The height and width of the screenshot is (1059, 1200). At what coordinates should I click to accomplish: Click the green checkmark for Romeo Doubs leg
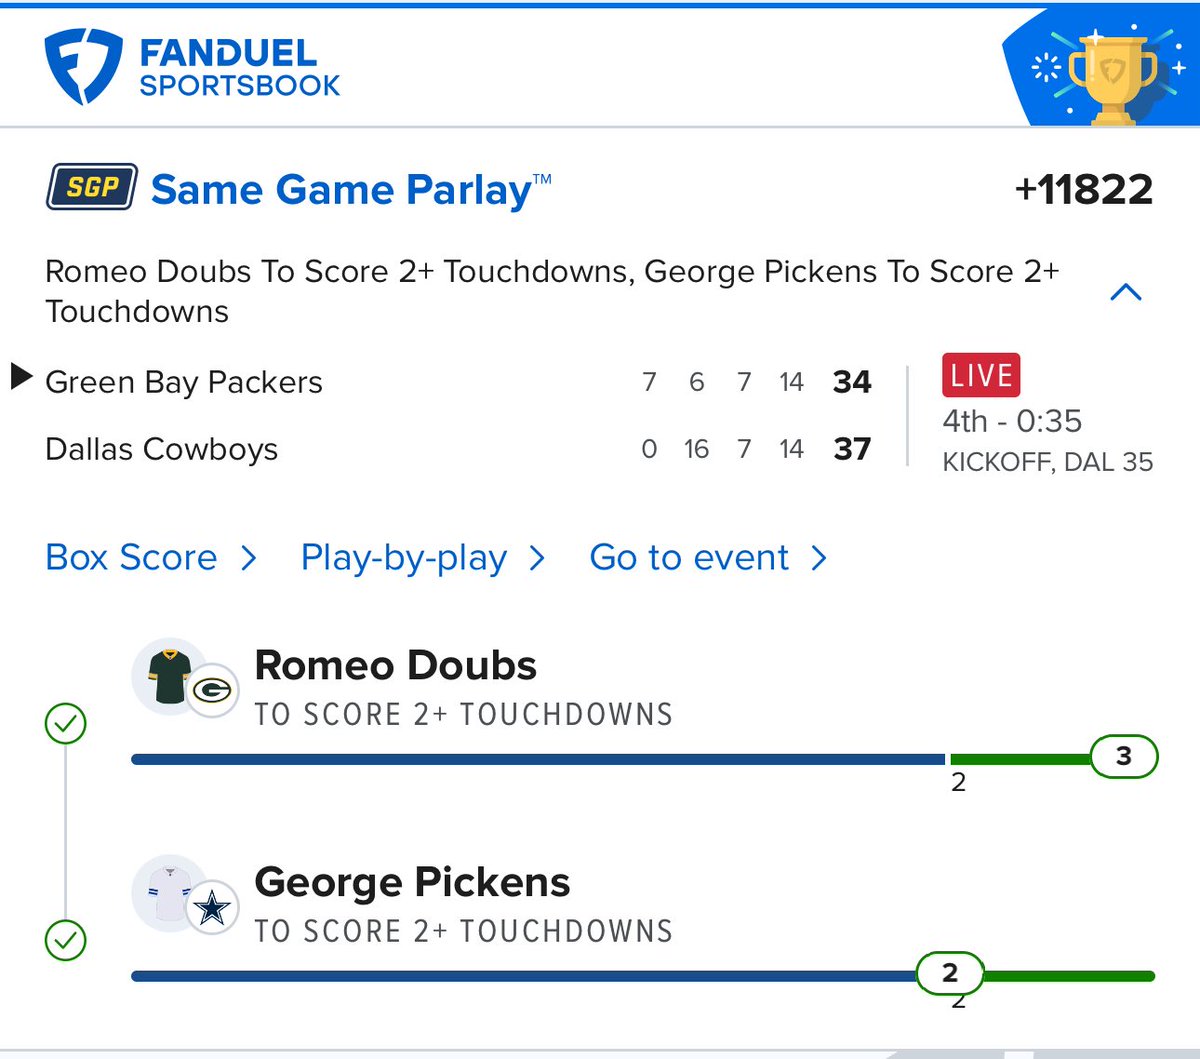[x=66, y=723]
